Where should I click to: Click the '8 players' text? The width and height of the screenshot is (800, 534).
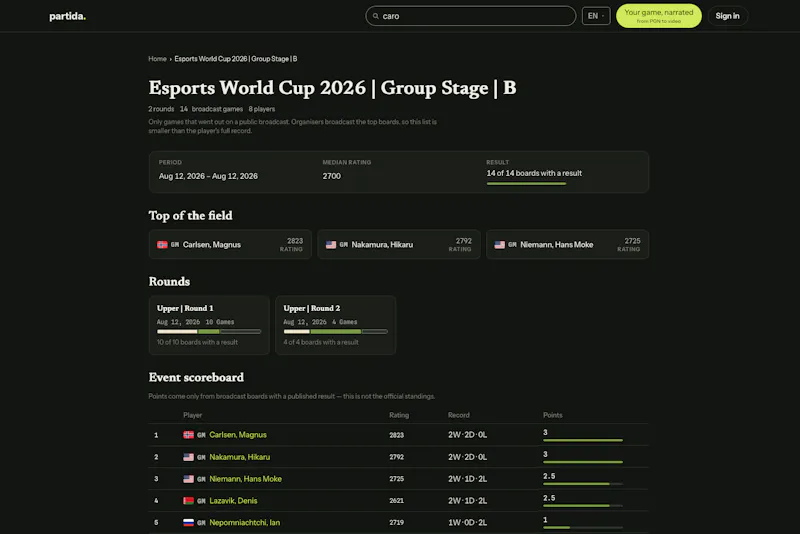click(262, 109)
